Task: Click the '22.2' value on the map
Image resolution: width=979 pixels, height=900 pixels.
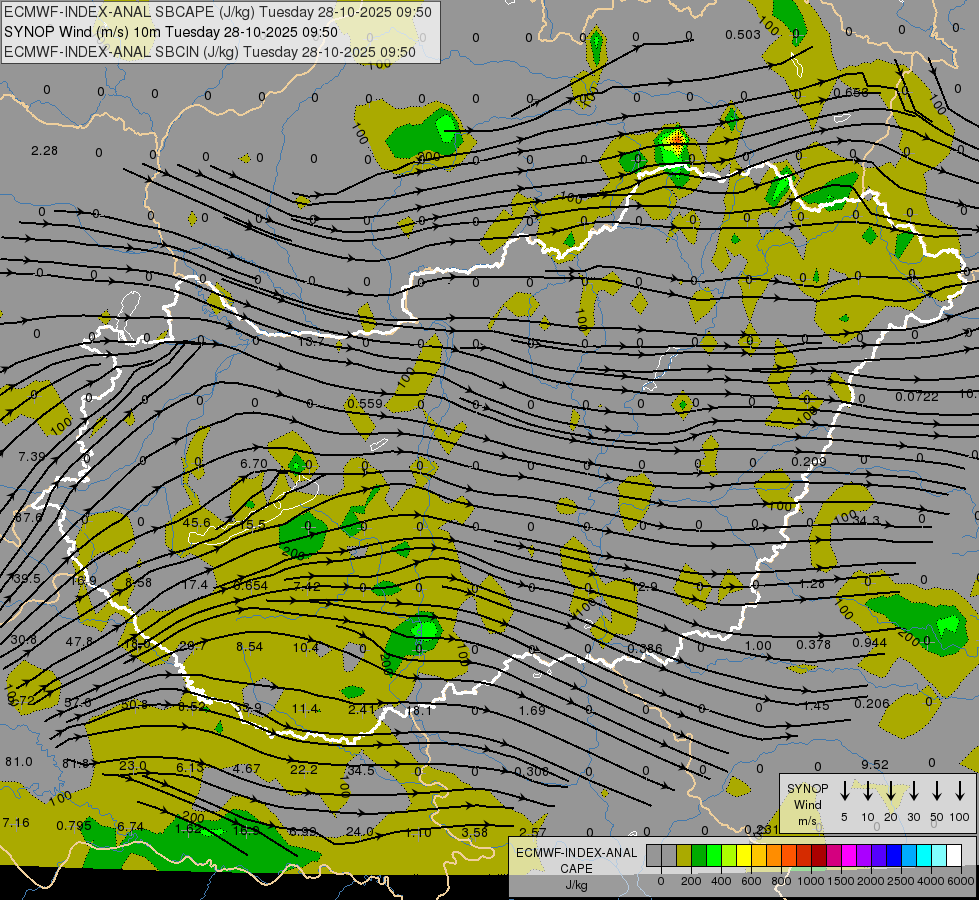Action: [x=304, y=769]
